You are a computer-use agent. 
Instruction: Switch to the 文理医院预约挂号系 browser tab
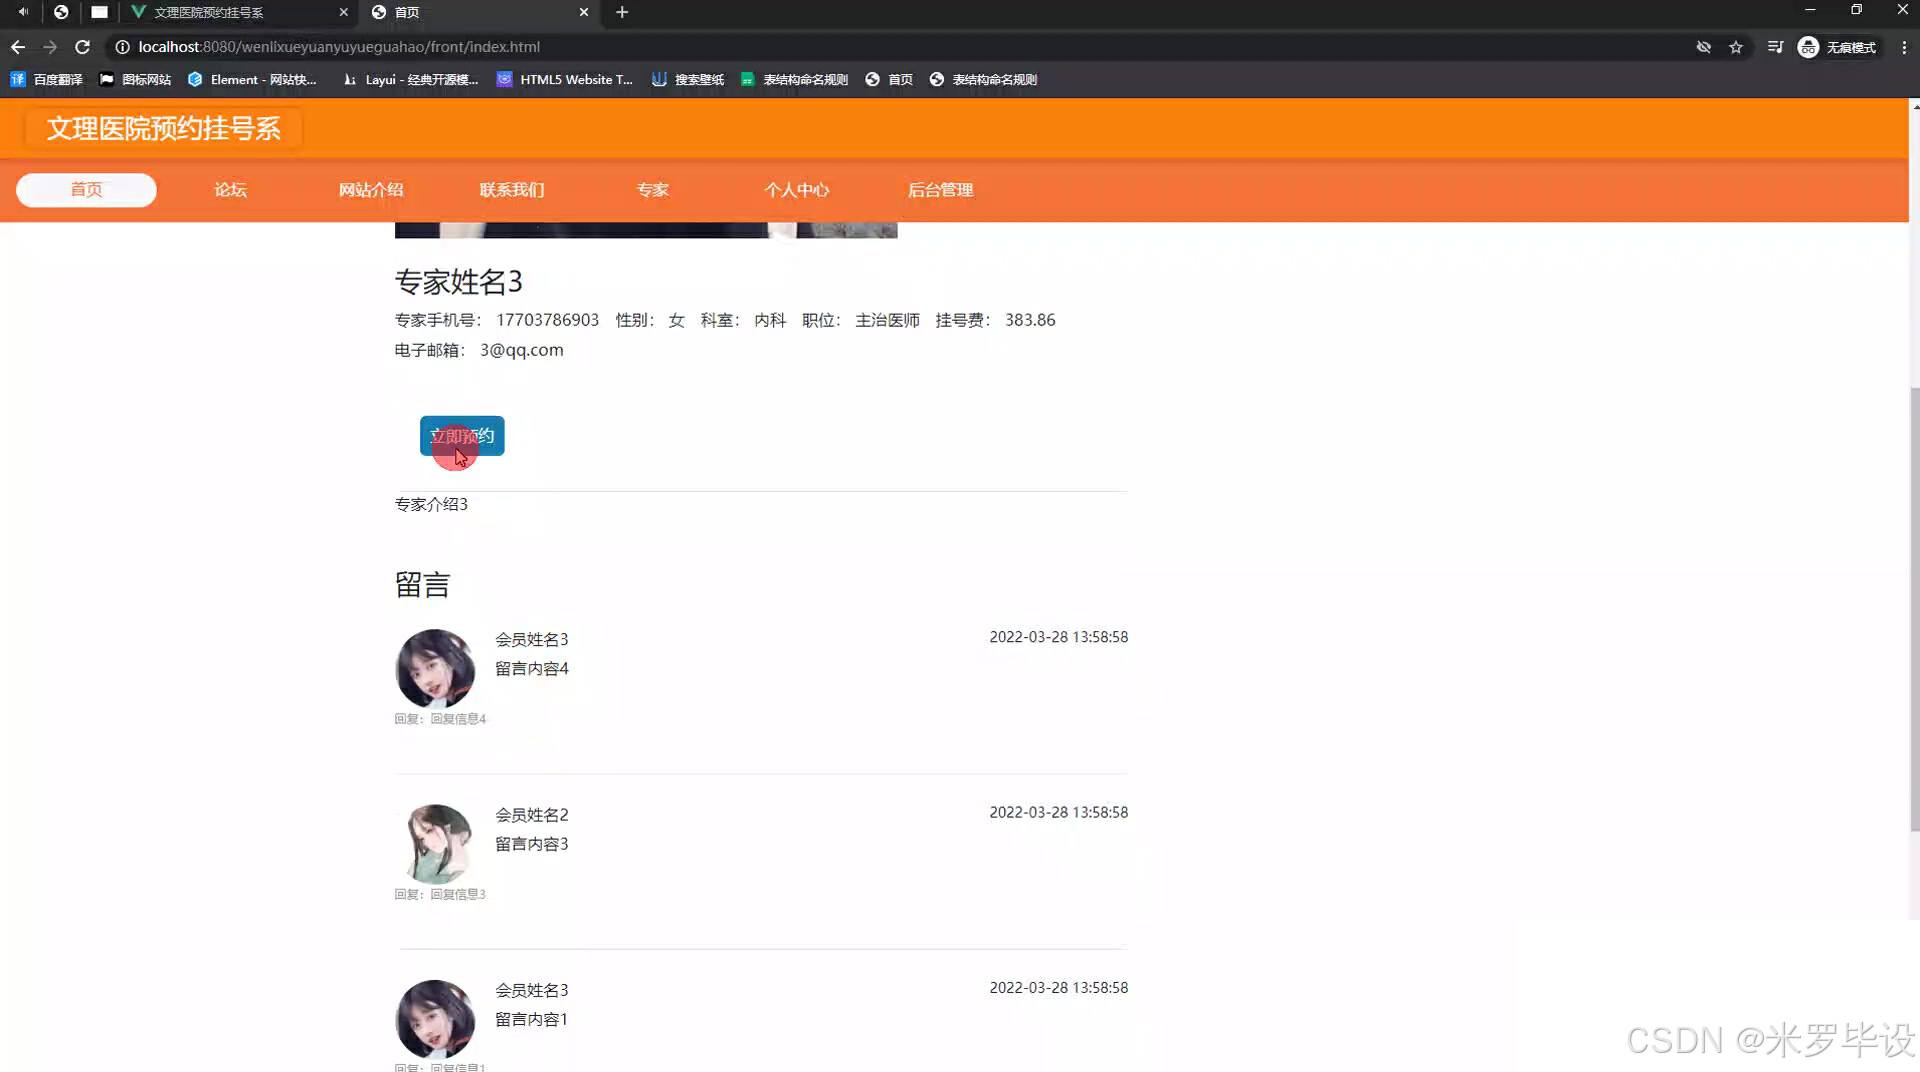(209, 12)
